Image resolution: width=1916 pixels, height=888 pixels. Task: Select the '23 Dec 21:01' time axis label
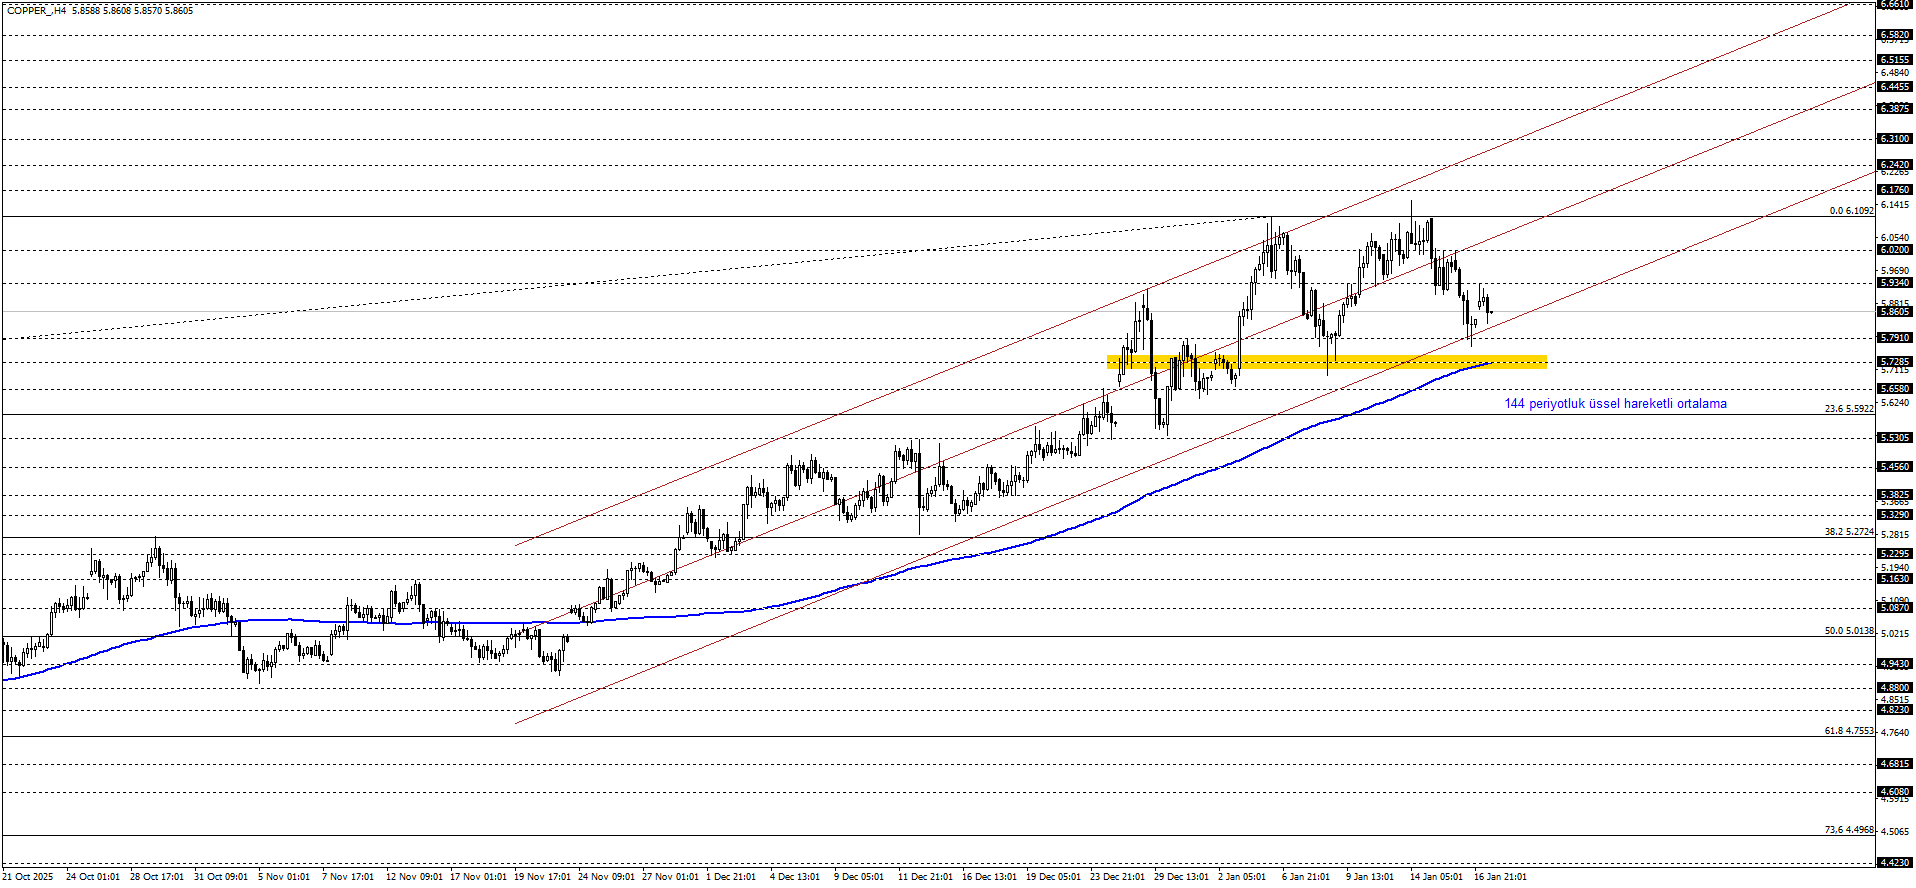1117,877
